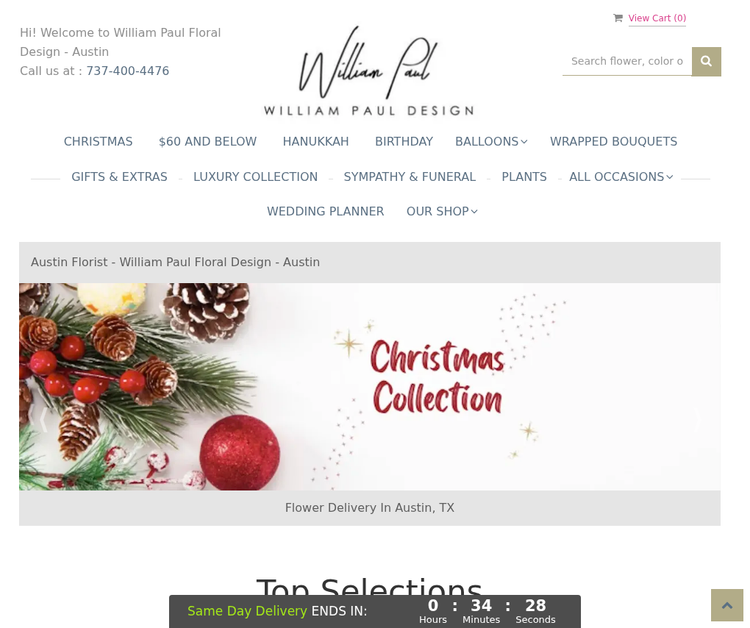Click the search magnifier button
Image resolution: width=750 pixels, height=628 pixels.
706,61
